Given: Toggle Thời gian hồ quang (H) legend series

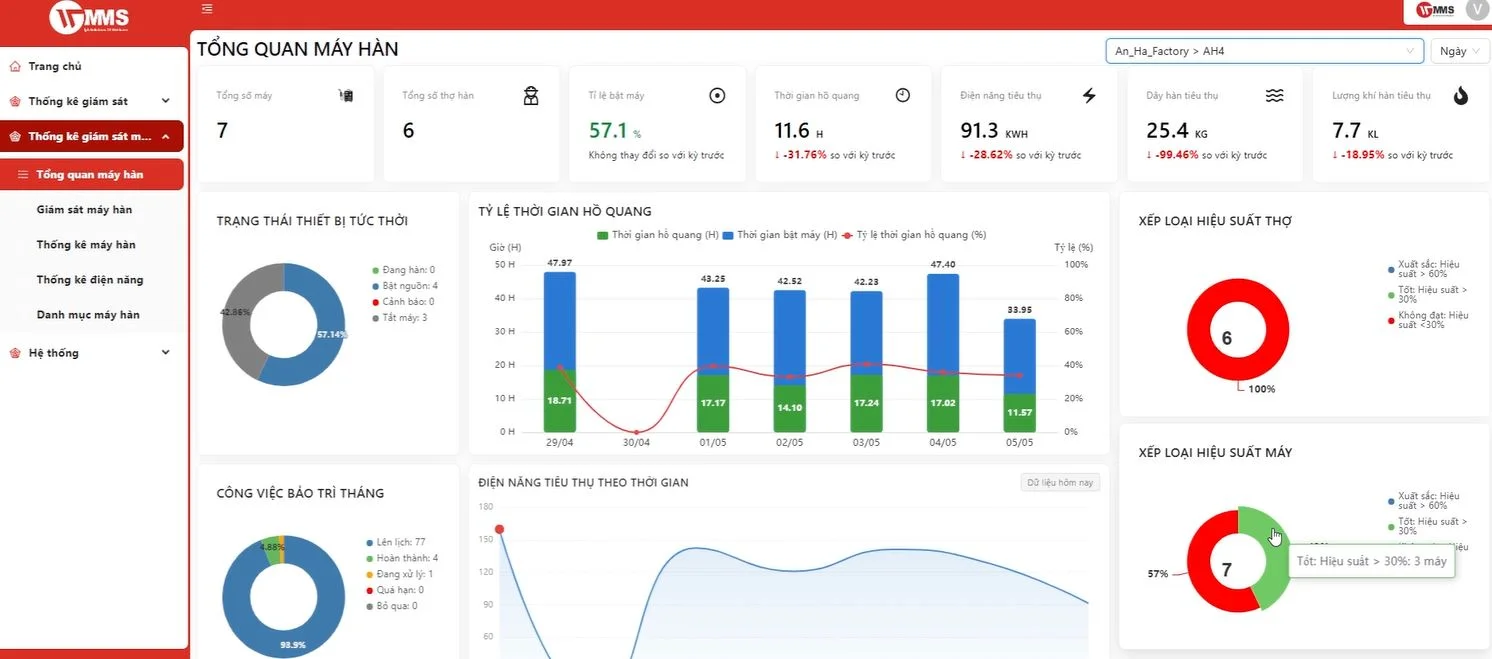Looking at the screenshot, I should [x=658, y=235].
